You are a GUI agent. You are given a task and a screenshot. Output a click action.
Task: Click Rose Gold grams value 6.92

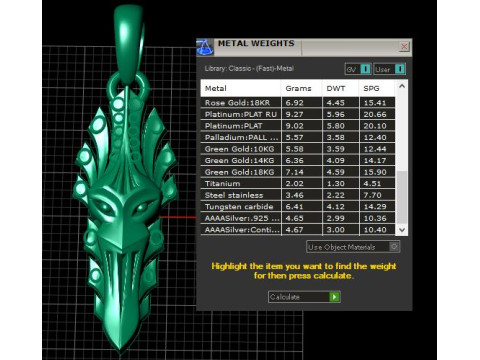pyautogui.click(x=295, y=103)
